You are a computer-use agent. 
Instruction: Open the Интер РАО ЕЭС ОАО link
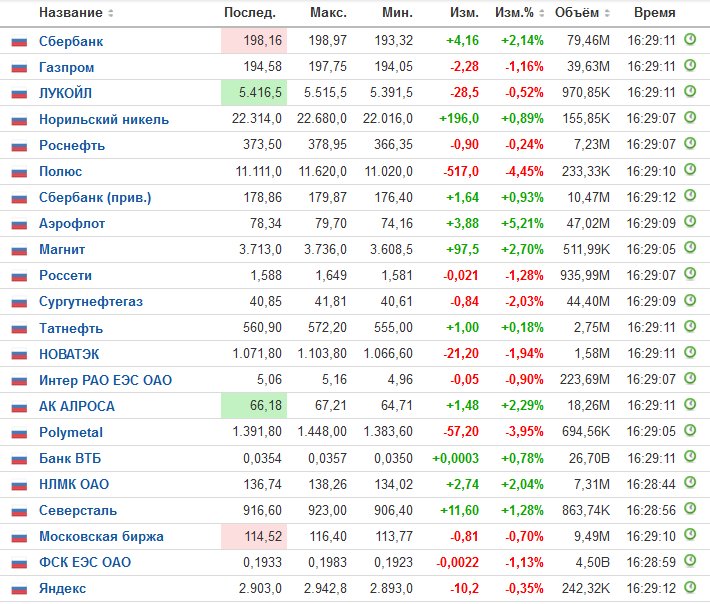pyautogui.click(x=106, y=380)
